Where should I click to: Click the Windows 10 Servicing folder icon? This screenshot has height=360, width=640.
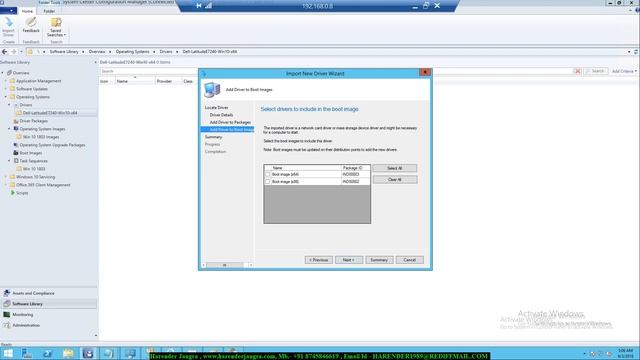pos(12,177)
